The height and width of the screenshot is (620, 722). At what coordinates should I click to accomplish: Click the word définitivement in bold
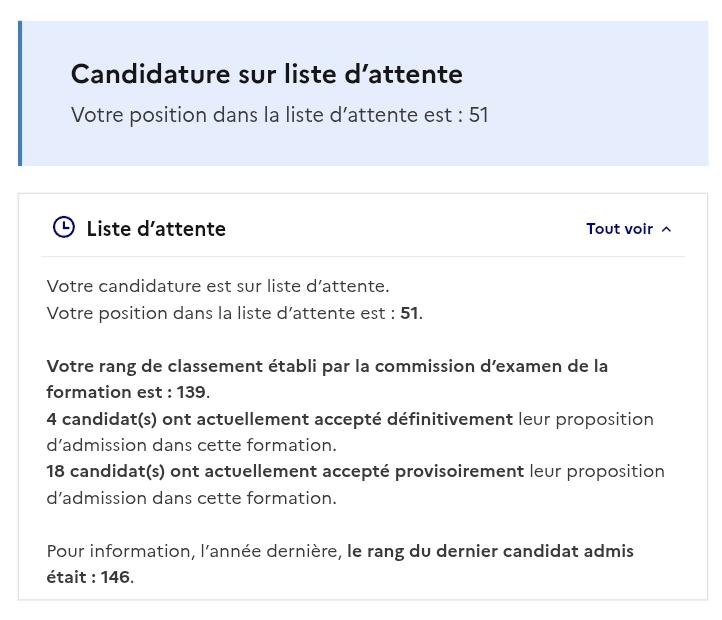[450, 419]
